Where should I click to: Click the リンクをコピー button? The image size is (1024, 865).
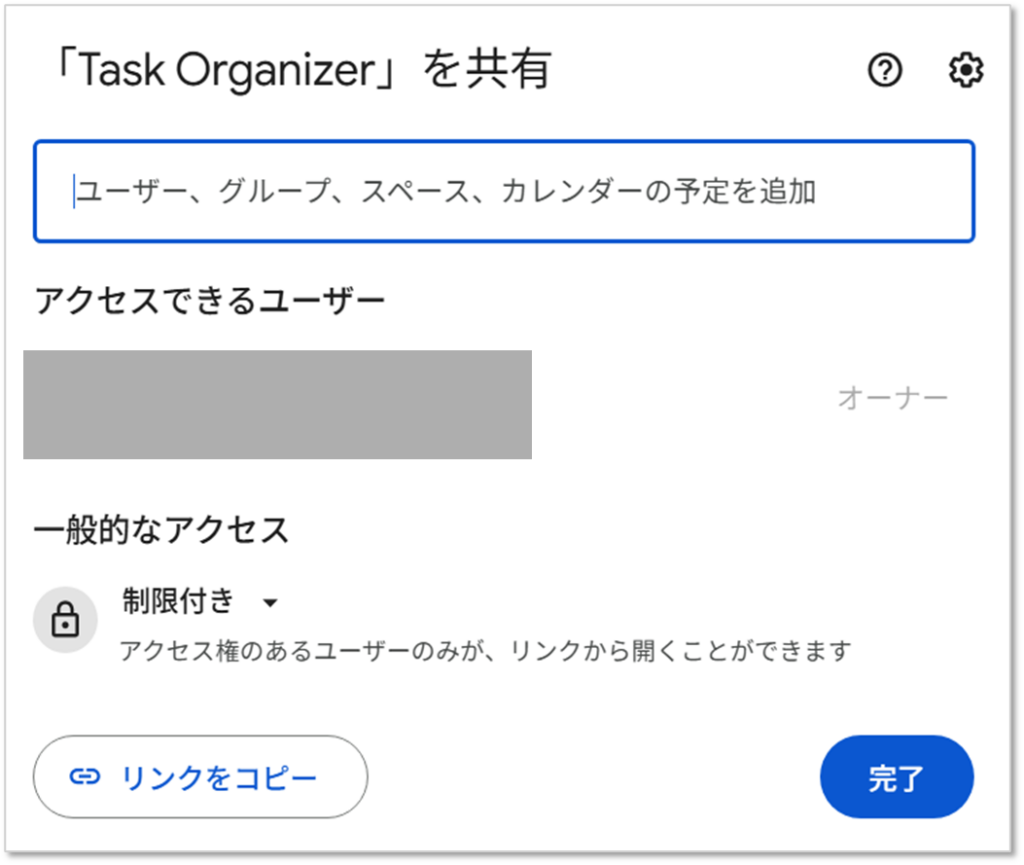coord(200,777)
